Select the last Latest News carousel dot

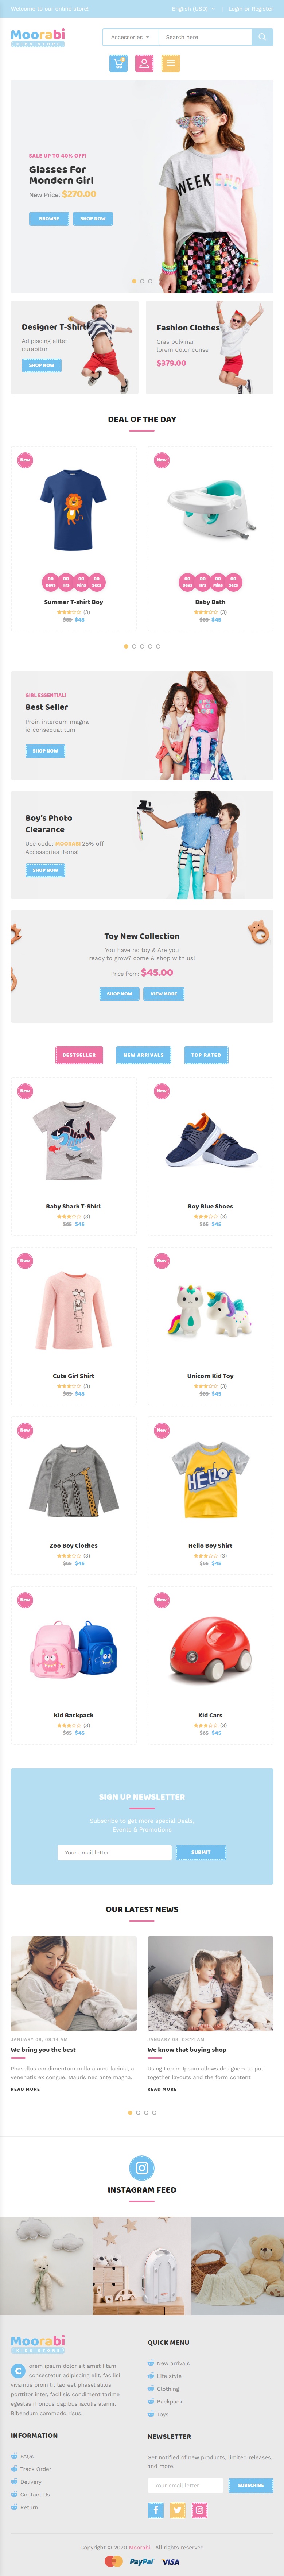click(x=154, y=2112)
